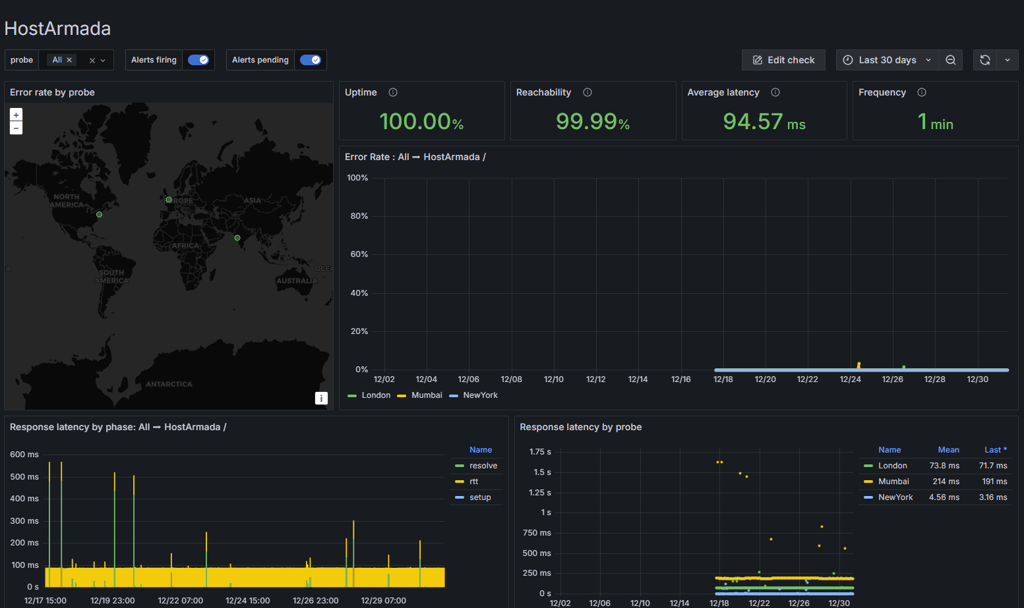Viewport: 1024px width, 608px height.
Task: Click setup blue color swatch in phase legend
Action: point(460,497)
